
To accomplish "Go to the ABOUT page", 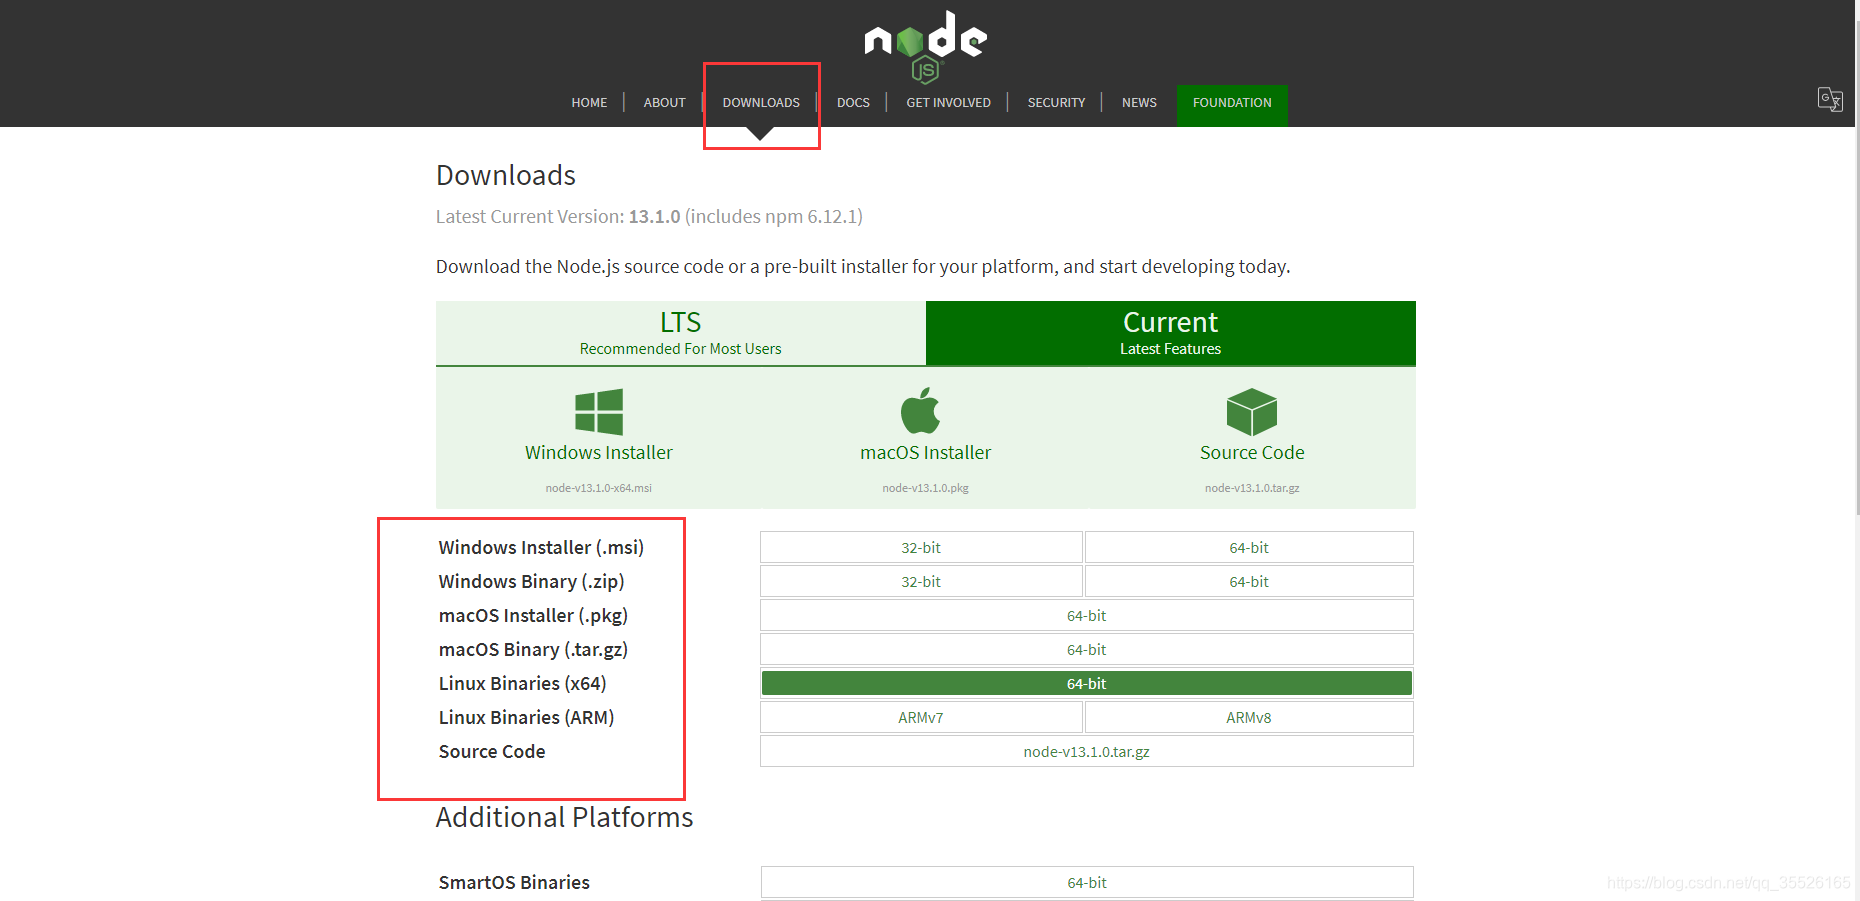I will pos(664,102).
